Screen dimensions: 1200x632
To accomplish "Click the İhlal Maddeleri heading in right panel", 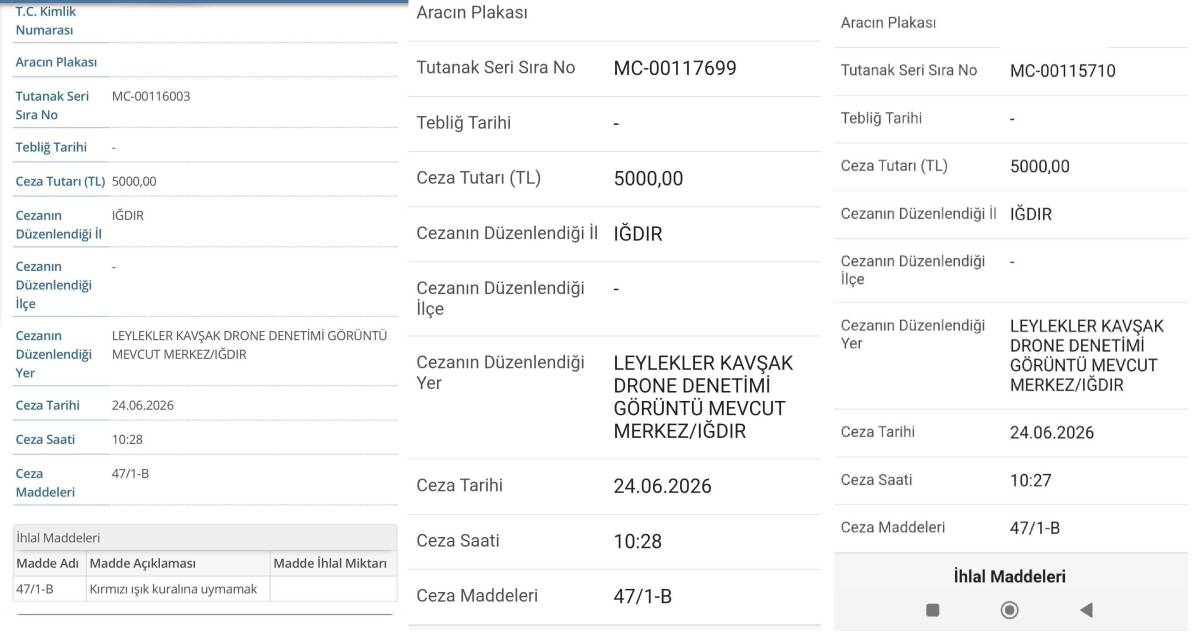I will point(1010,577).
